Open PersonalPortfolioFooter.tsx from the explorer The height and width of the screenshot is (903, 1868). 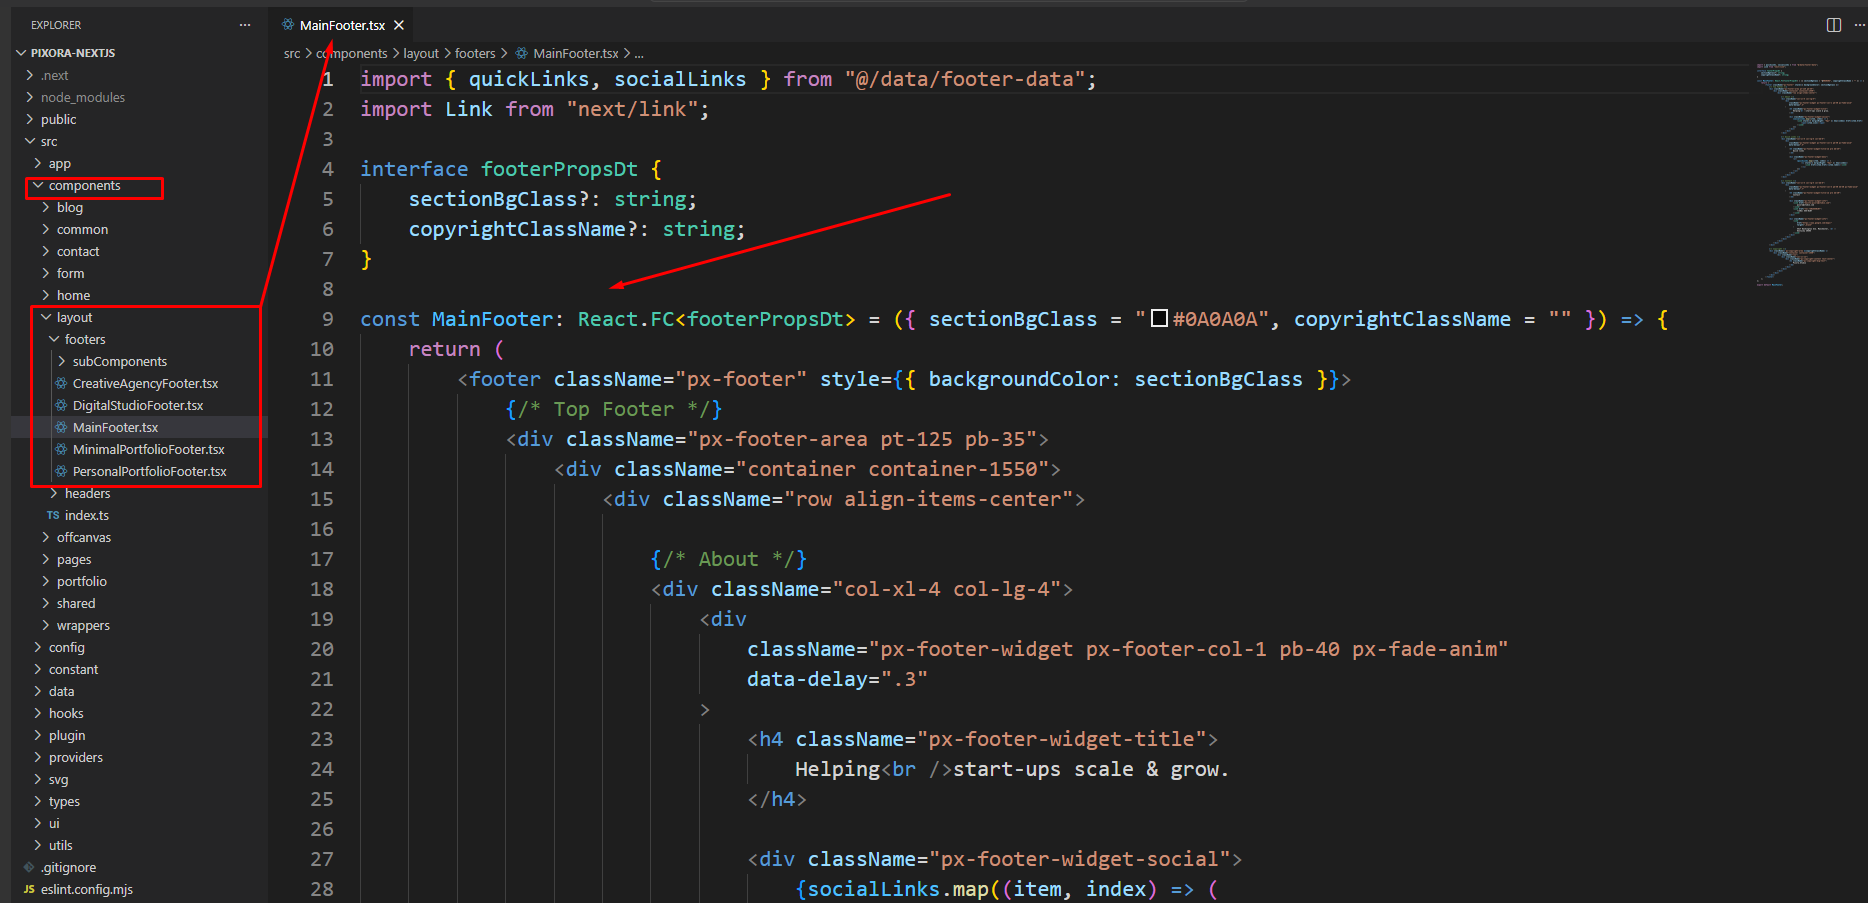tap(149, 472)
